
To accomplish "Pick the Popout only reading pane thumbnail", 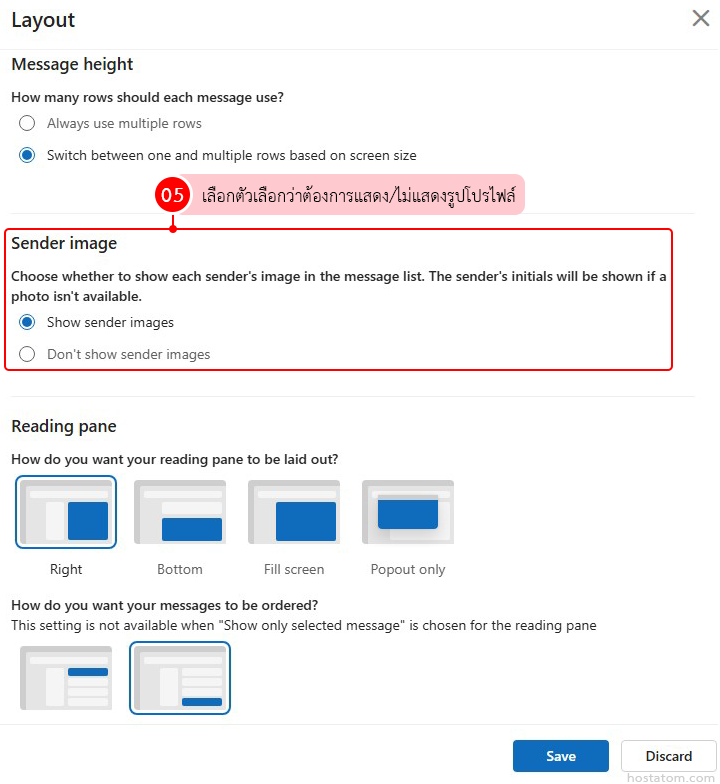I will pos(408,512).
